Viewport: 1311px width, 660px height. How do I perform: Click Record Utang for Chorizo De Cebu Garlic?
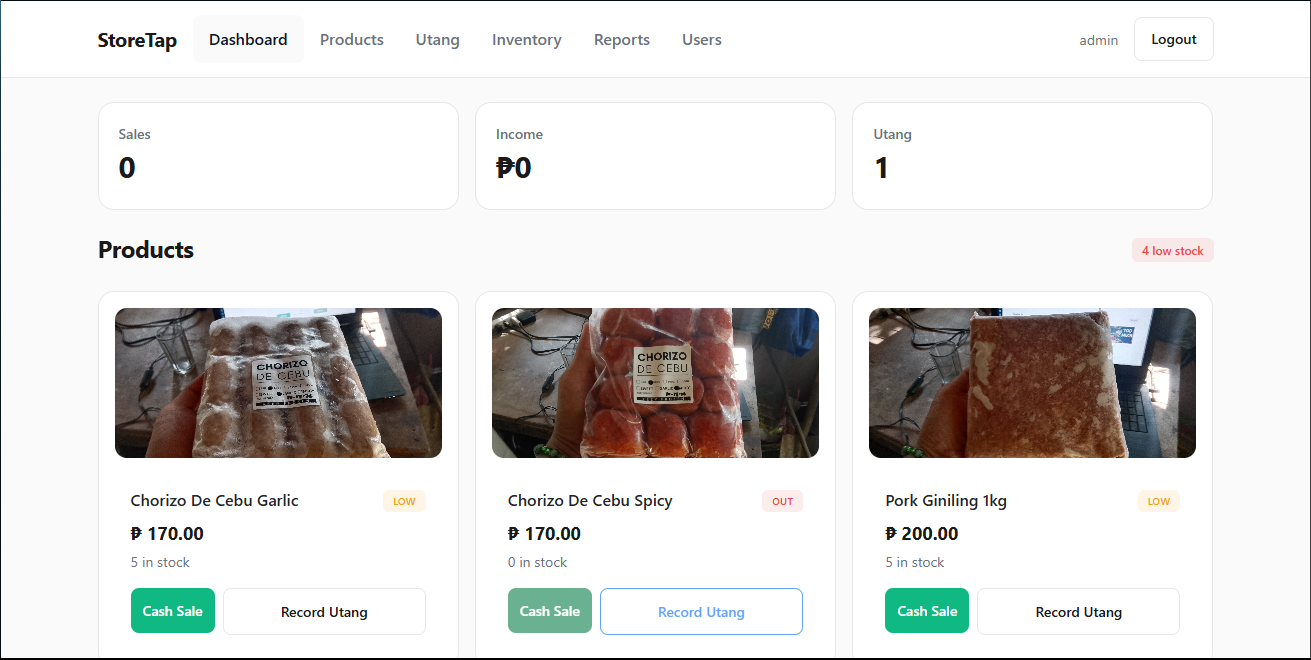[x=324, y=611]
